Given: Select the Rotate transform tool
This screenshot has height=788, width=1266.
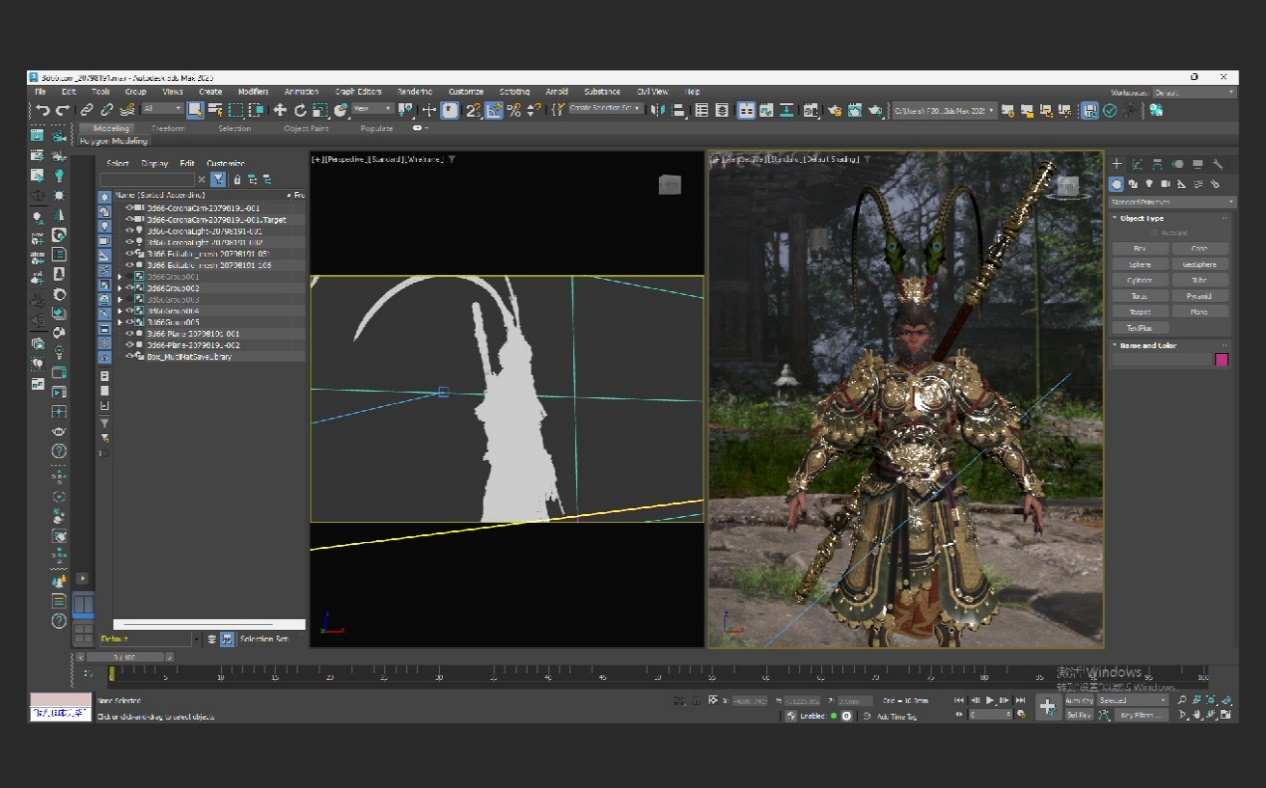Looking at the screenshot, I should pos(300,110).
